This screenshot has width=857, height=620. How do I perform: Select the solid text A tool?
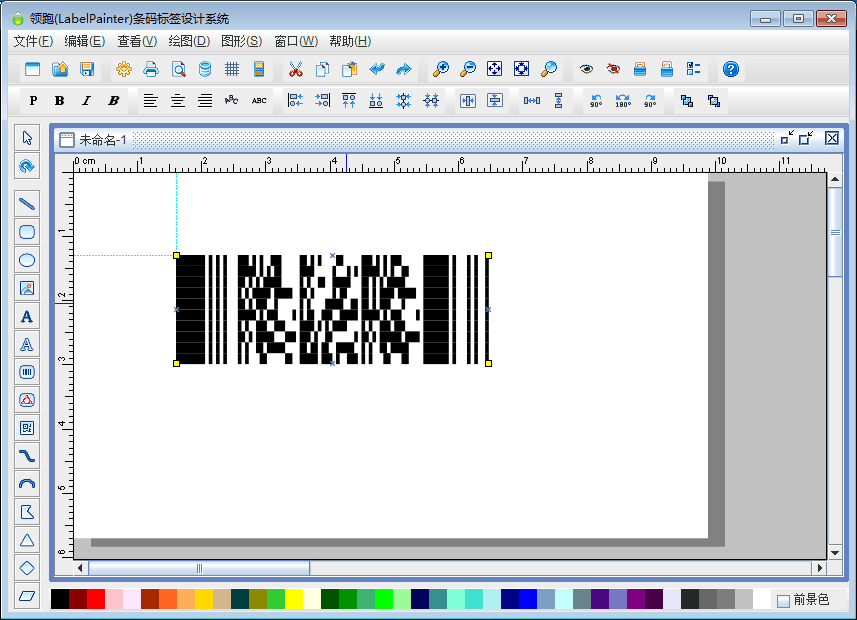click(27, 316)
